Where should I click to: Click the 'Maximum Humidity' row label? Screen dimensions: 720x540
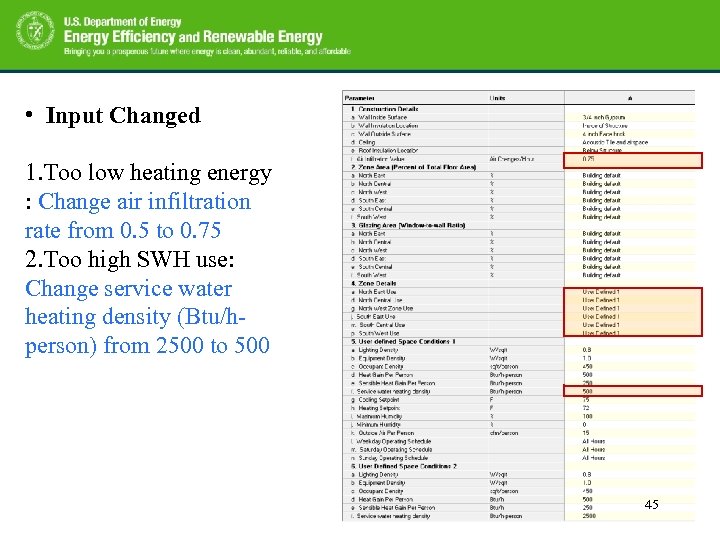379,416
